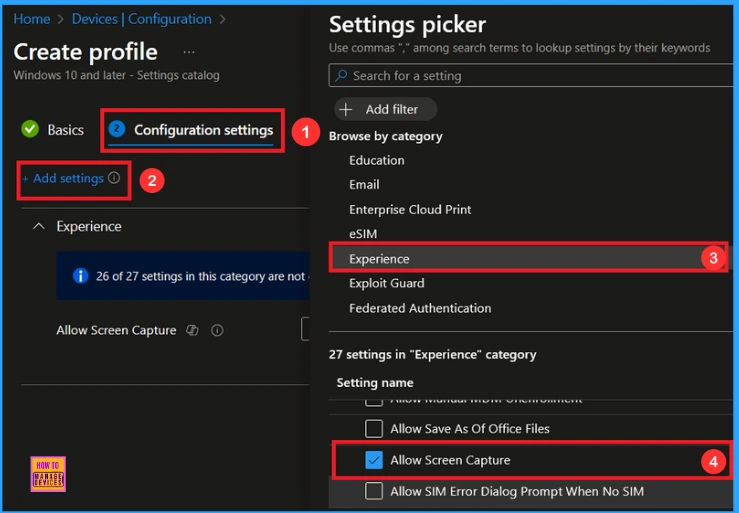Select the Education category
739x513 pixels.
coord(377,160)
